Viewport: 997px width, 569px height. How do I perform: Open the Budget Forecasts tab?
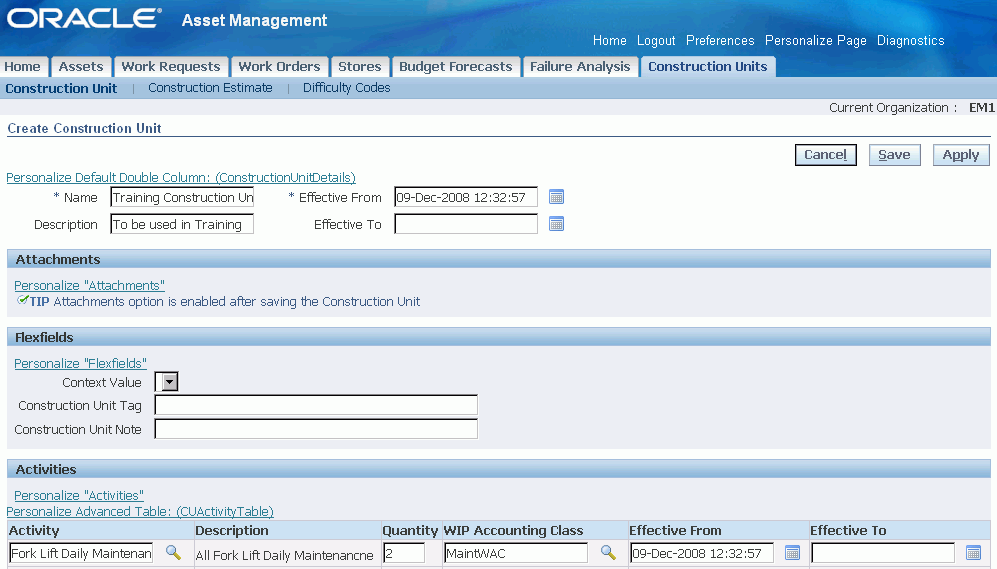[x=455, y=67]
